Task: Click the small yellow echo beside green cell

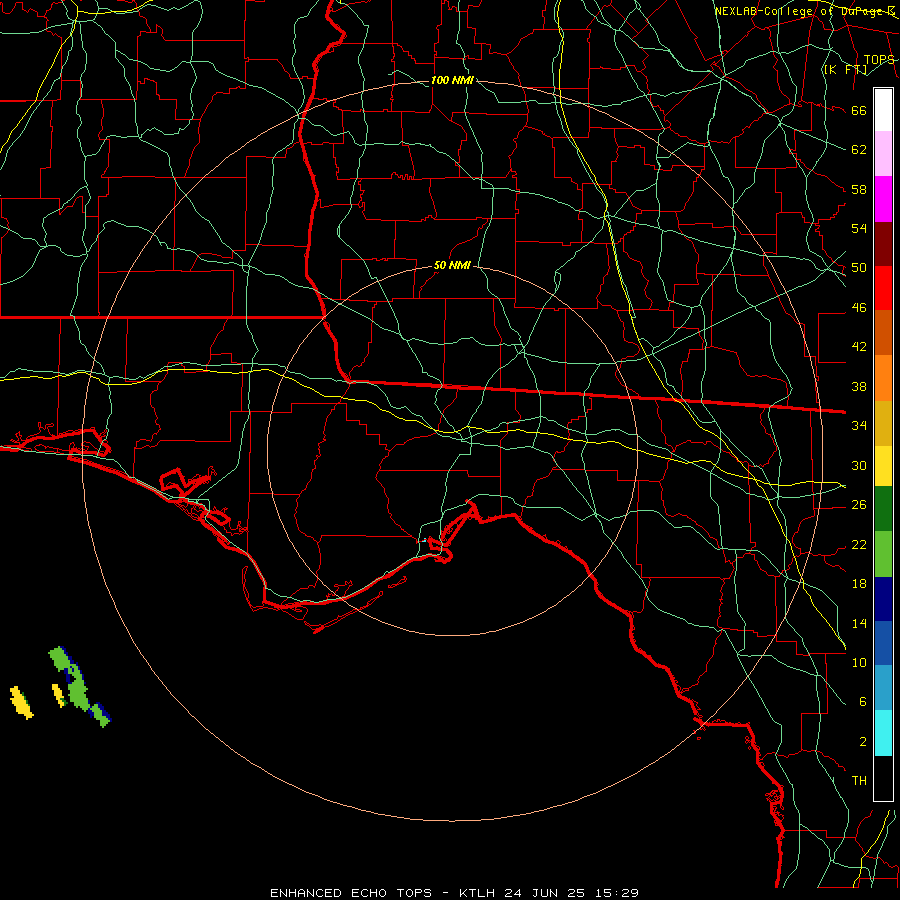Action: pos(58,694)
